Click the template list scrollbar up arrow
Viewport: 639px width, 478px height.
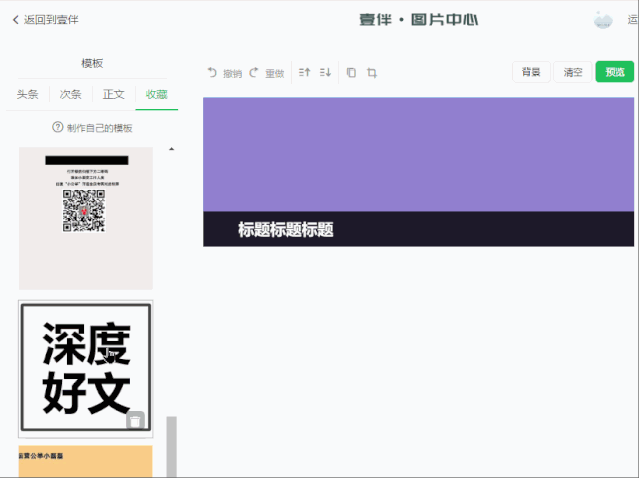point(171,149)
